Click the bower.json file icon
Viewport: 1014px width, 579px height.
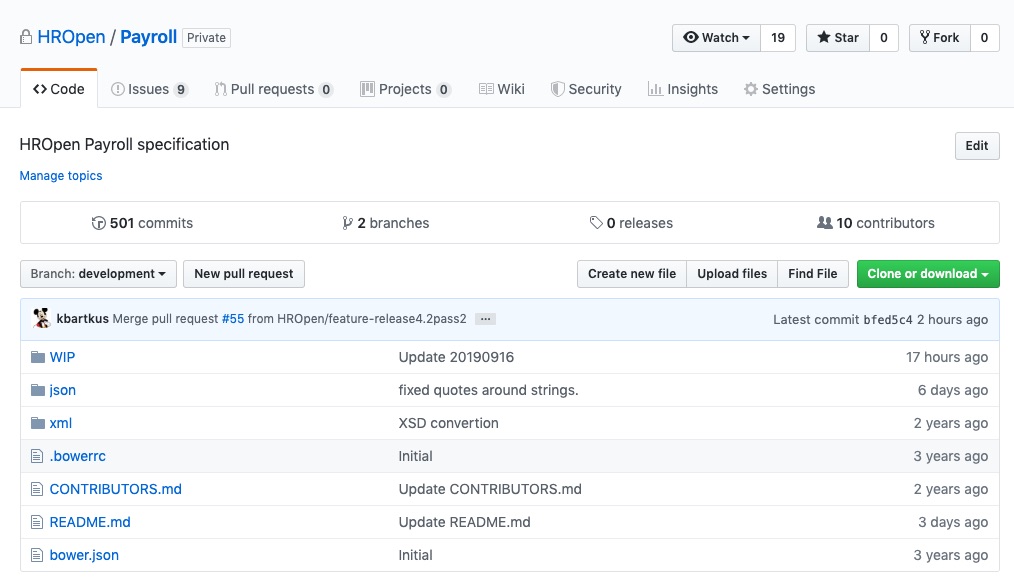37,555
